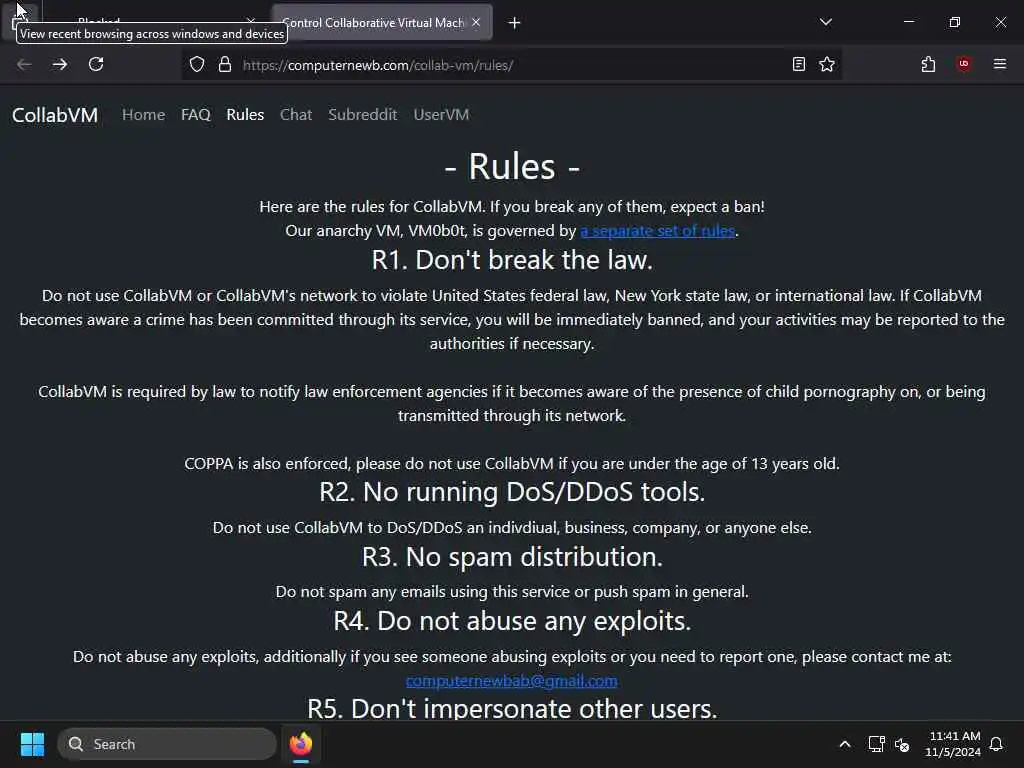The height and width of the screenshot is (768, 1024).
Task: Open the Windows Start menu
Action: pos(32,744)
